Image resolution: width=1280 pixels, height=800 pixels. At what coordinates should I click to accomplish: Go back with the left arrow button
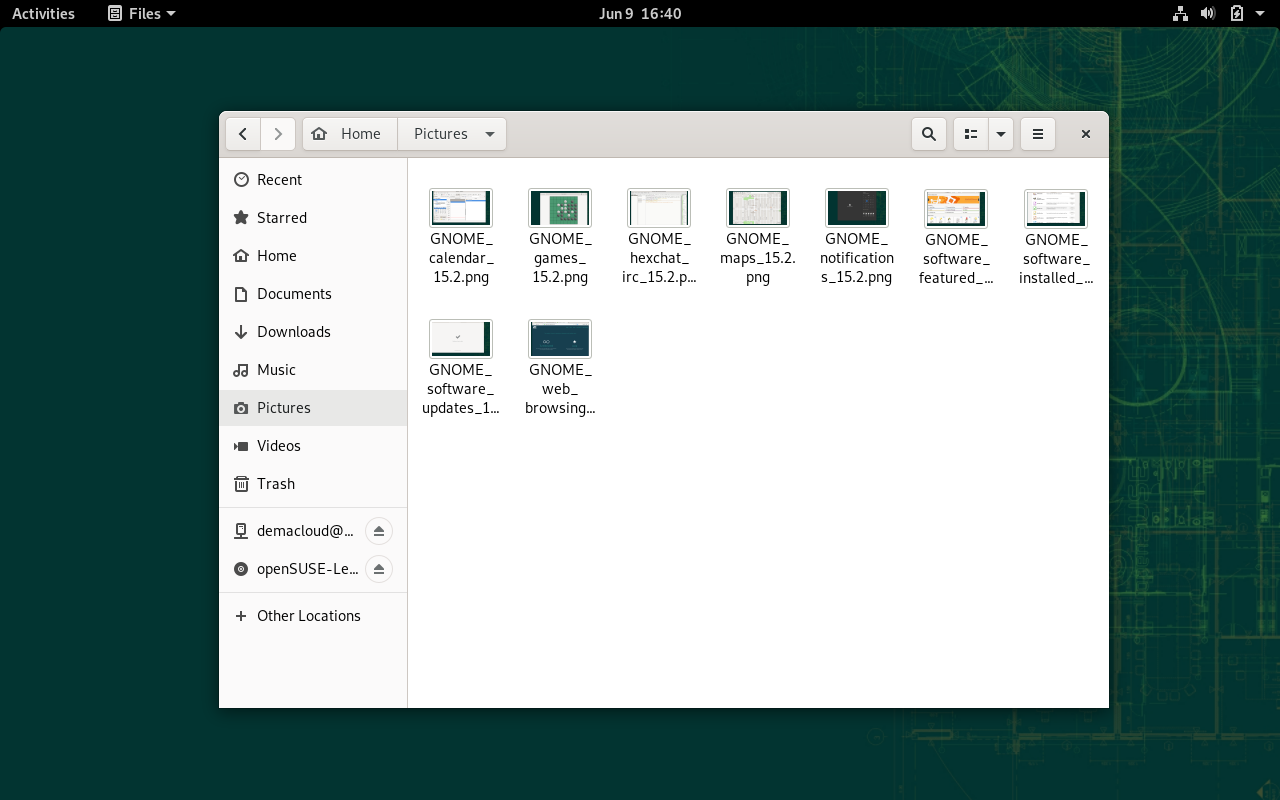[x=243, y=134]
